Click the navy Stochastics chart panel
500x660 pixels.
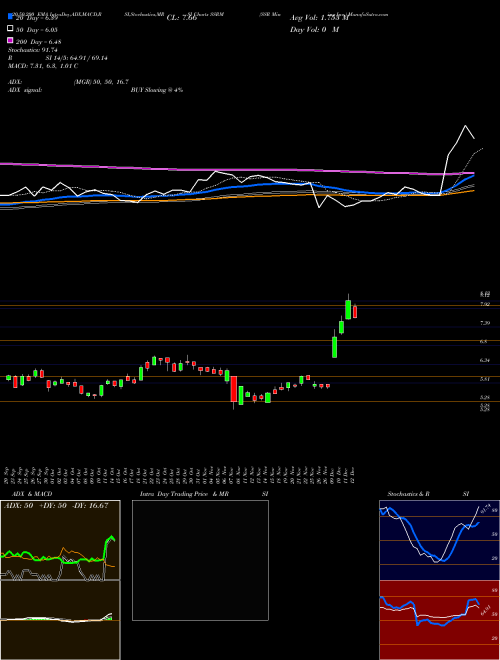pos(439,540)
